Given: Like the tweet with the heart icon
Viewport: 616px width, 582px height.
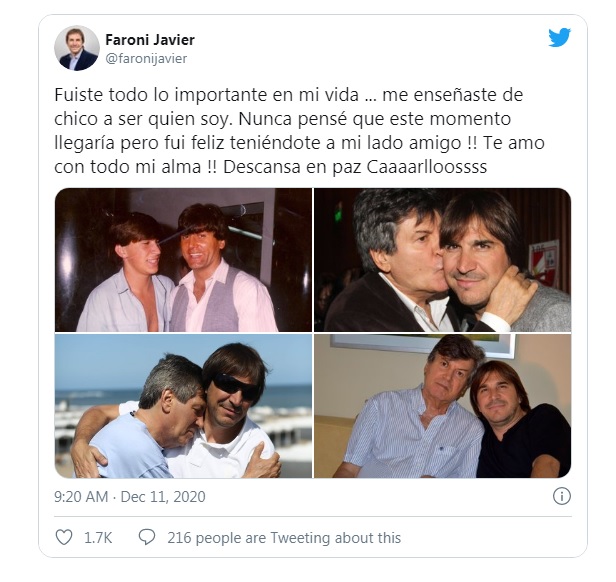Looking at the screenshot, I should pos(65,537).
